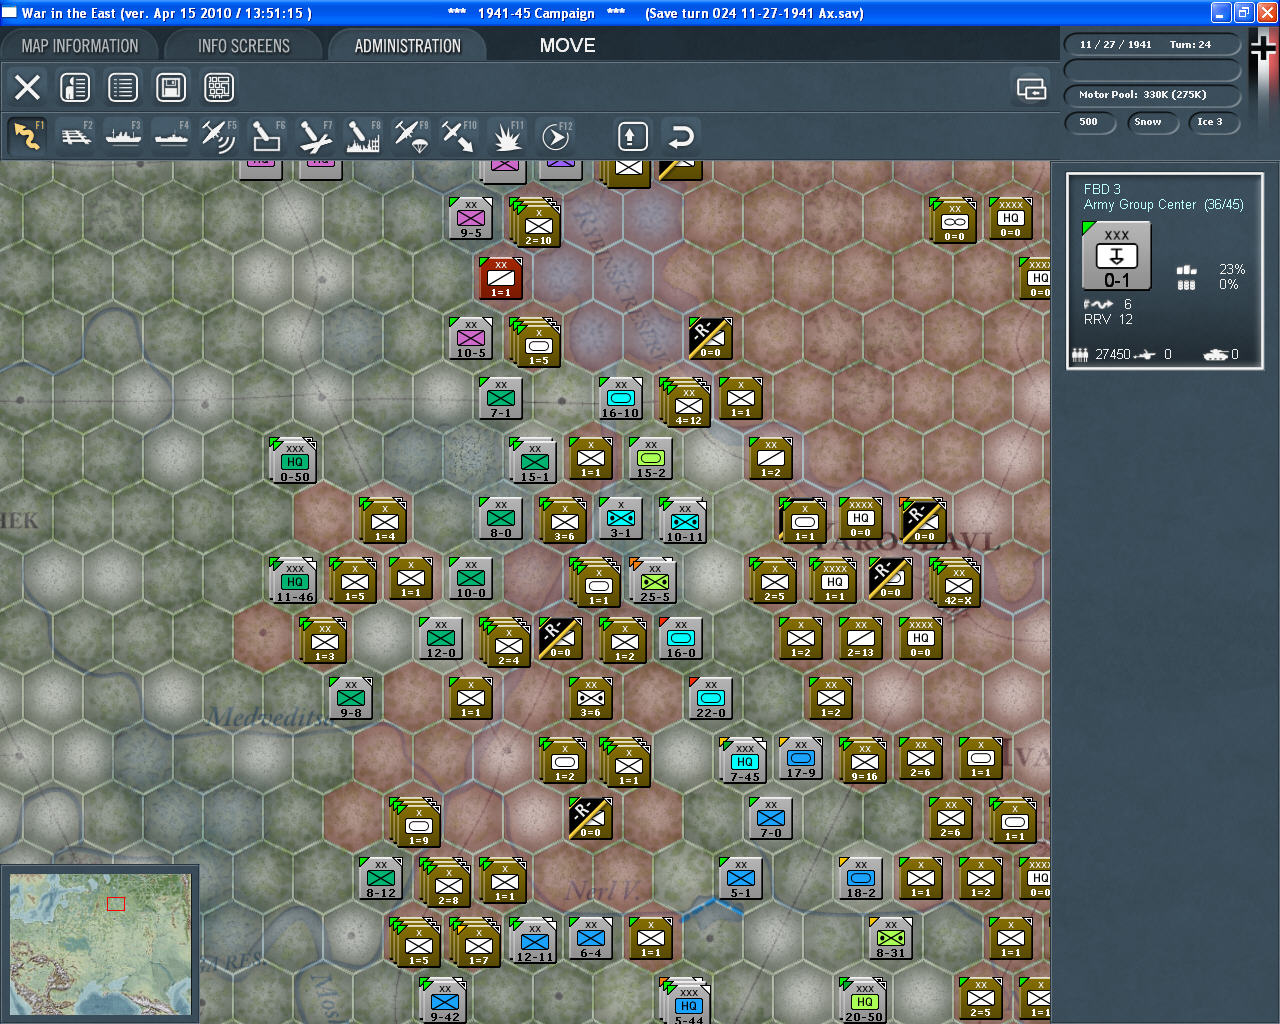Open the ADMINISTRATION tab
Viewport: 1280px width, 1024px height.
click(408, 46)
